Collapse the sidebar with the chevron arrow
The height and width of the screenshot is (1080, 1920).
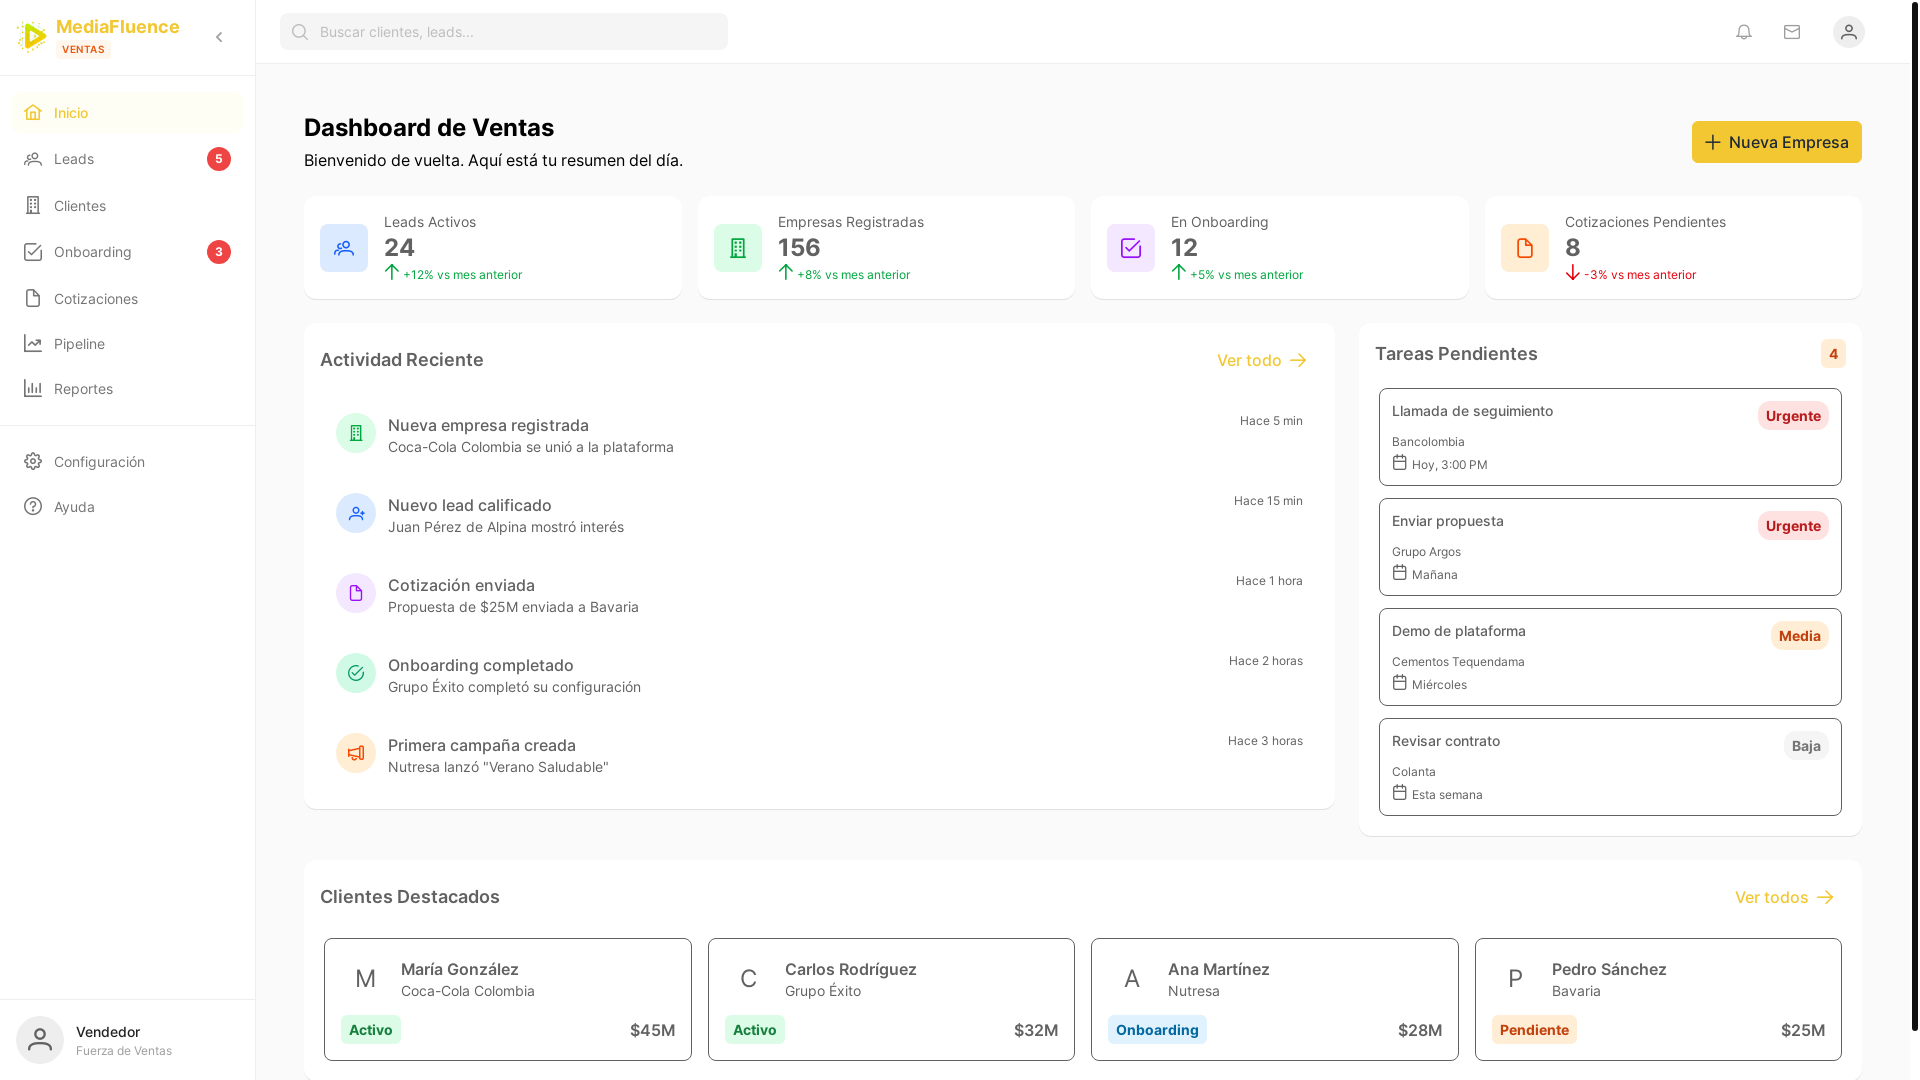coord(219,37)
